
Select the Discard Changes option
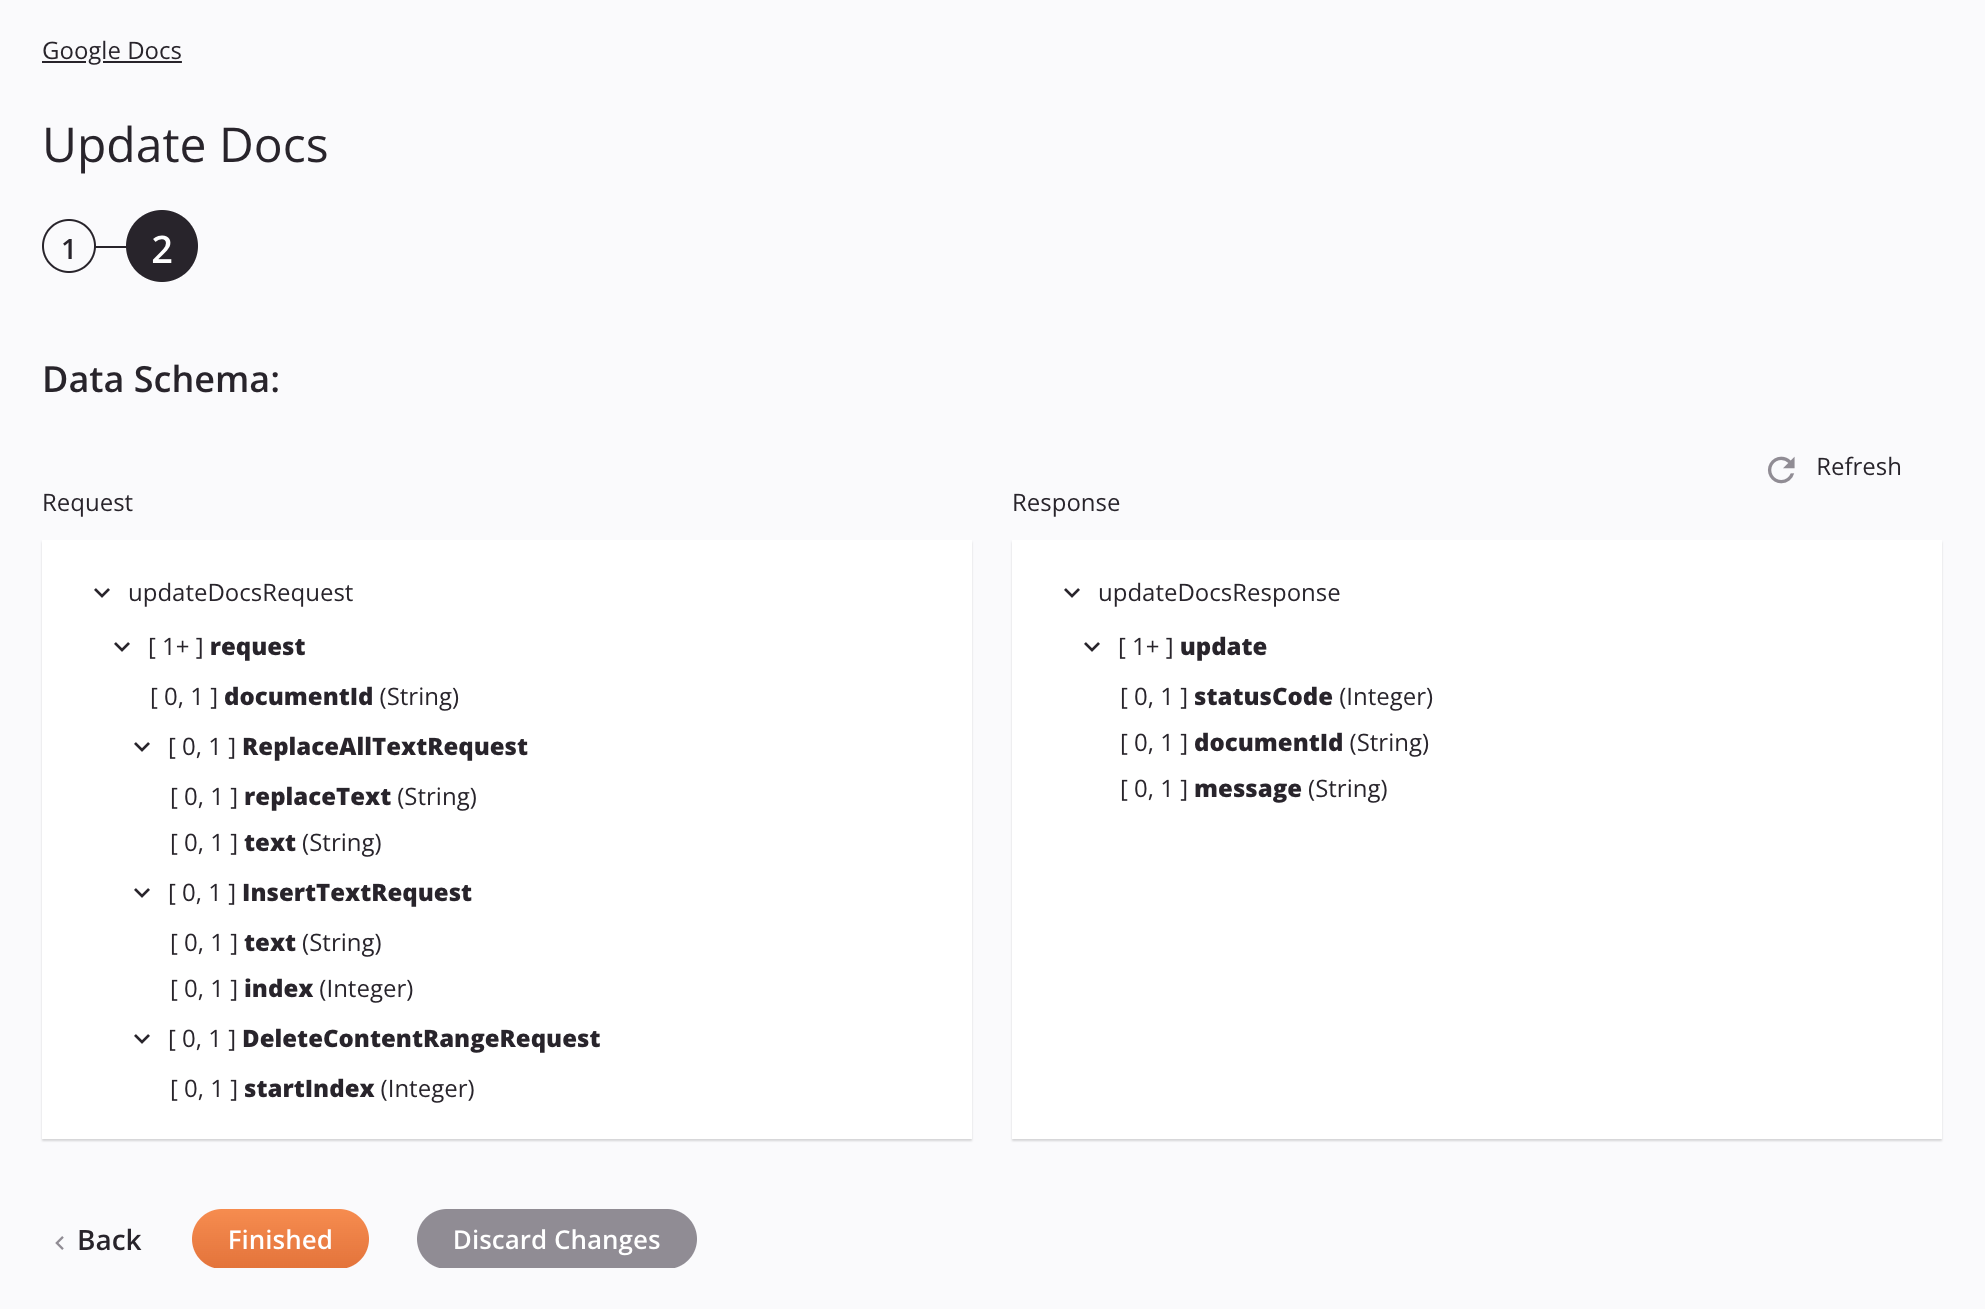click(555, 1237)
